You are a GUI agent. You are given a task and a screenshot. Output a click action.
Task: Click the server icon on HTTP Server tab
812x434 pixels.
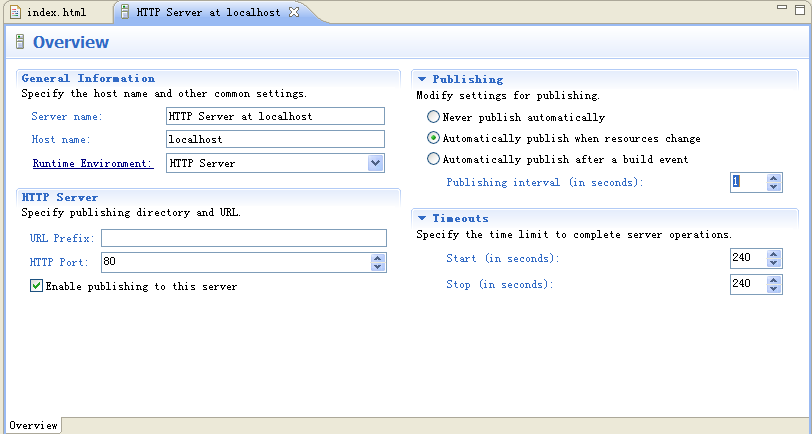125,12
